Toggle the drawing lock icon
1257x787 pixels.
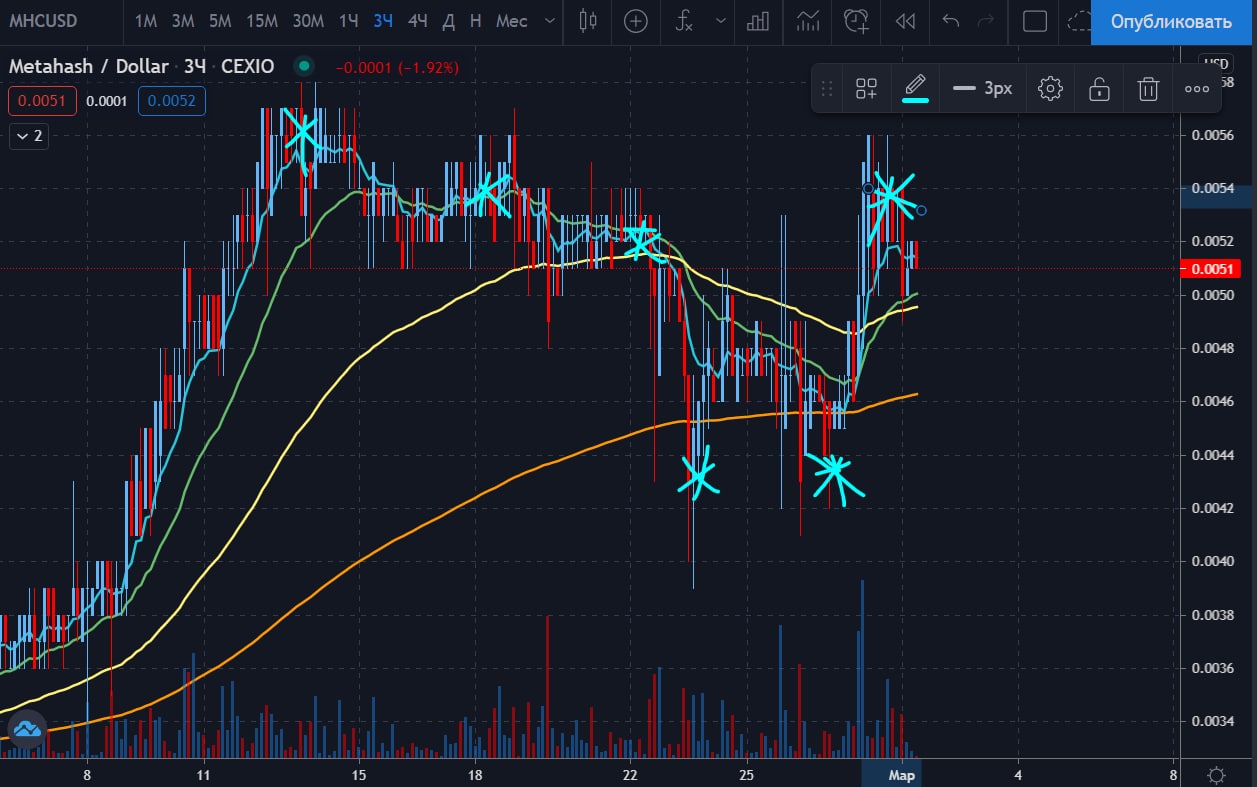point(1099,89)
